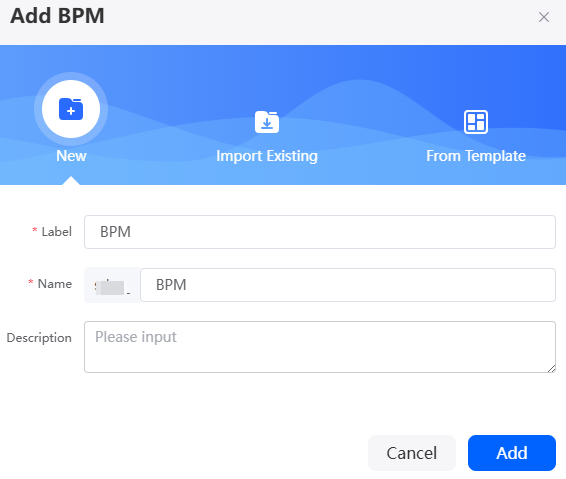Switch to the From Template tab label
Screen dimensions: 566x479
476,156
